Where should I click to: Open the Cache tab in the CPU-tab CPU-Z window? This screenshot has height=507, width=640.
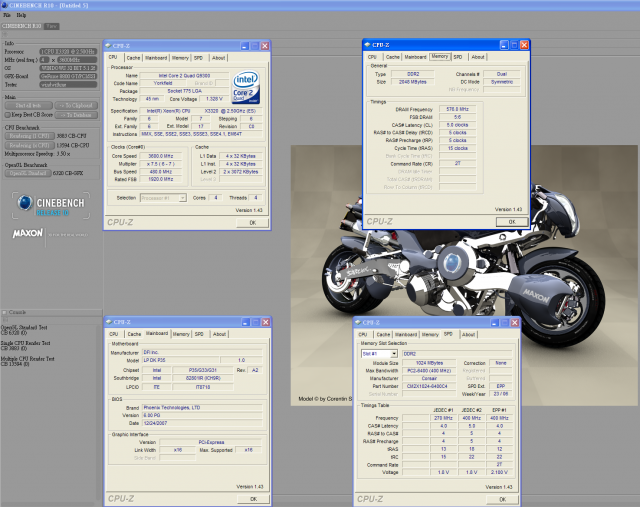[x=133, y=58]
